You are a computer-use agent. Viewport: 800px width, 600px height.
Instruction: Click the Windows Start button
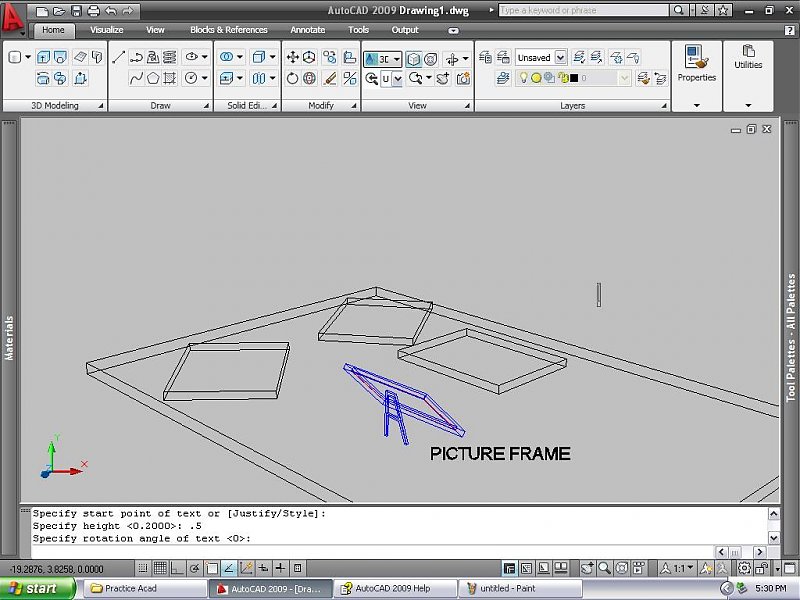38,588
